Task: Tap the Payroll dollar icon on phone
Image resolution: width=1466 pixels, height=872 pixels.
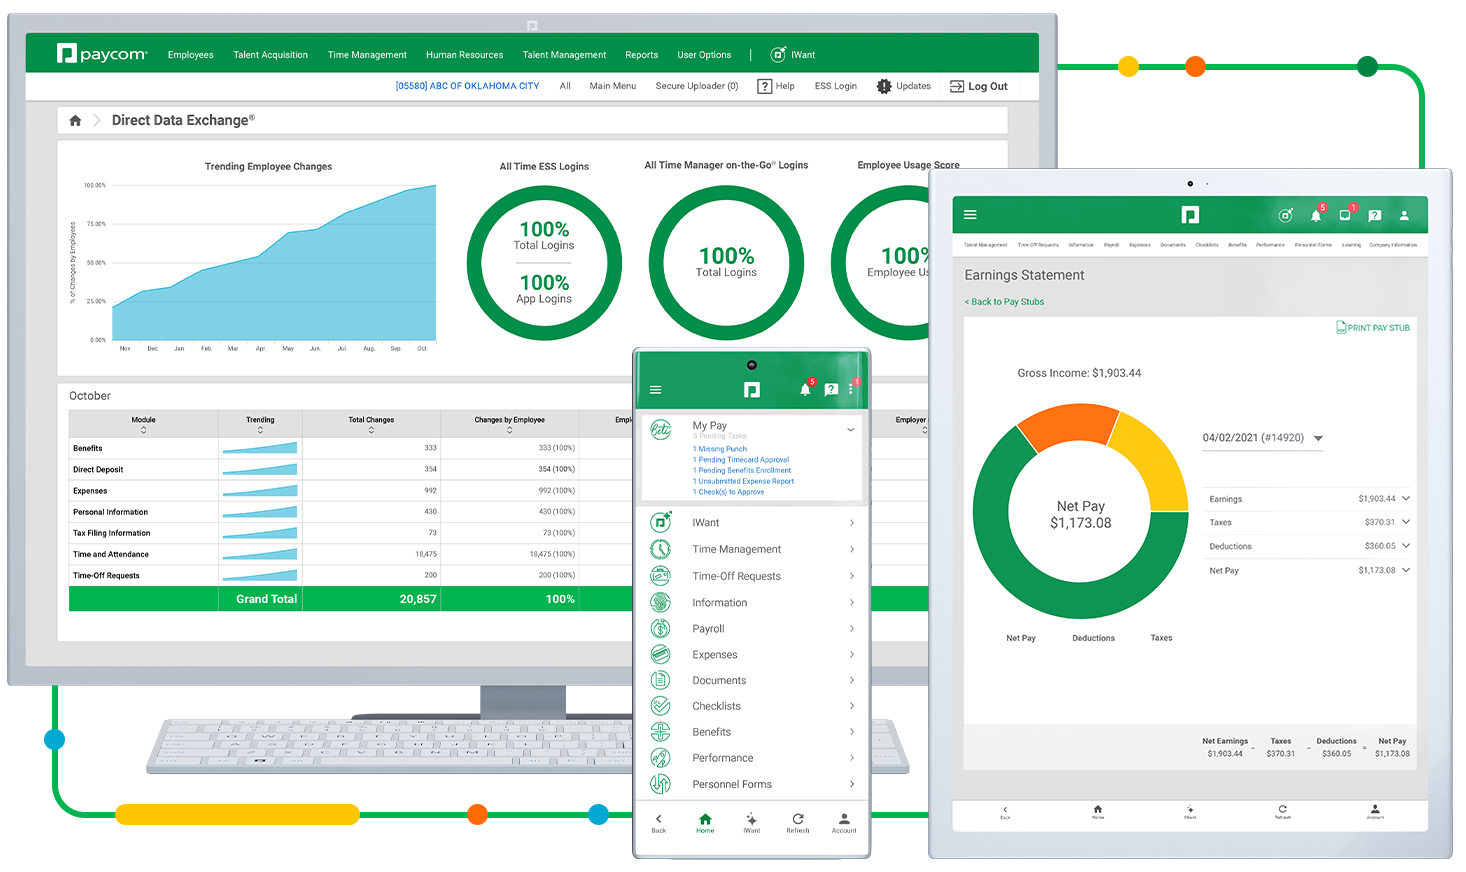Action: coord(660,628)
